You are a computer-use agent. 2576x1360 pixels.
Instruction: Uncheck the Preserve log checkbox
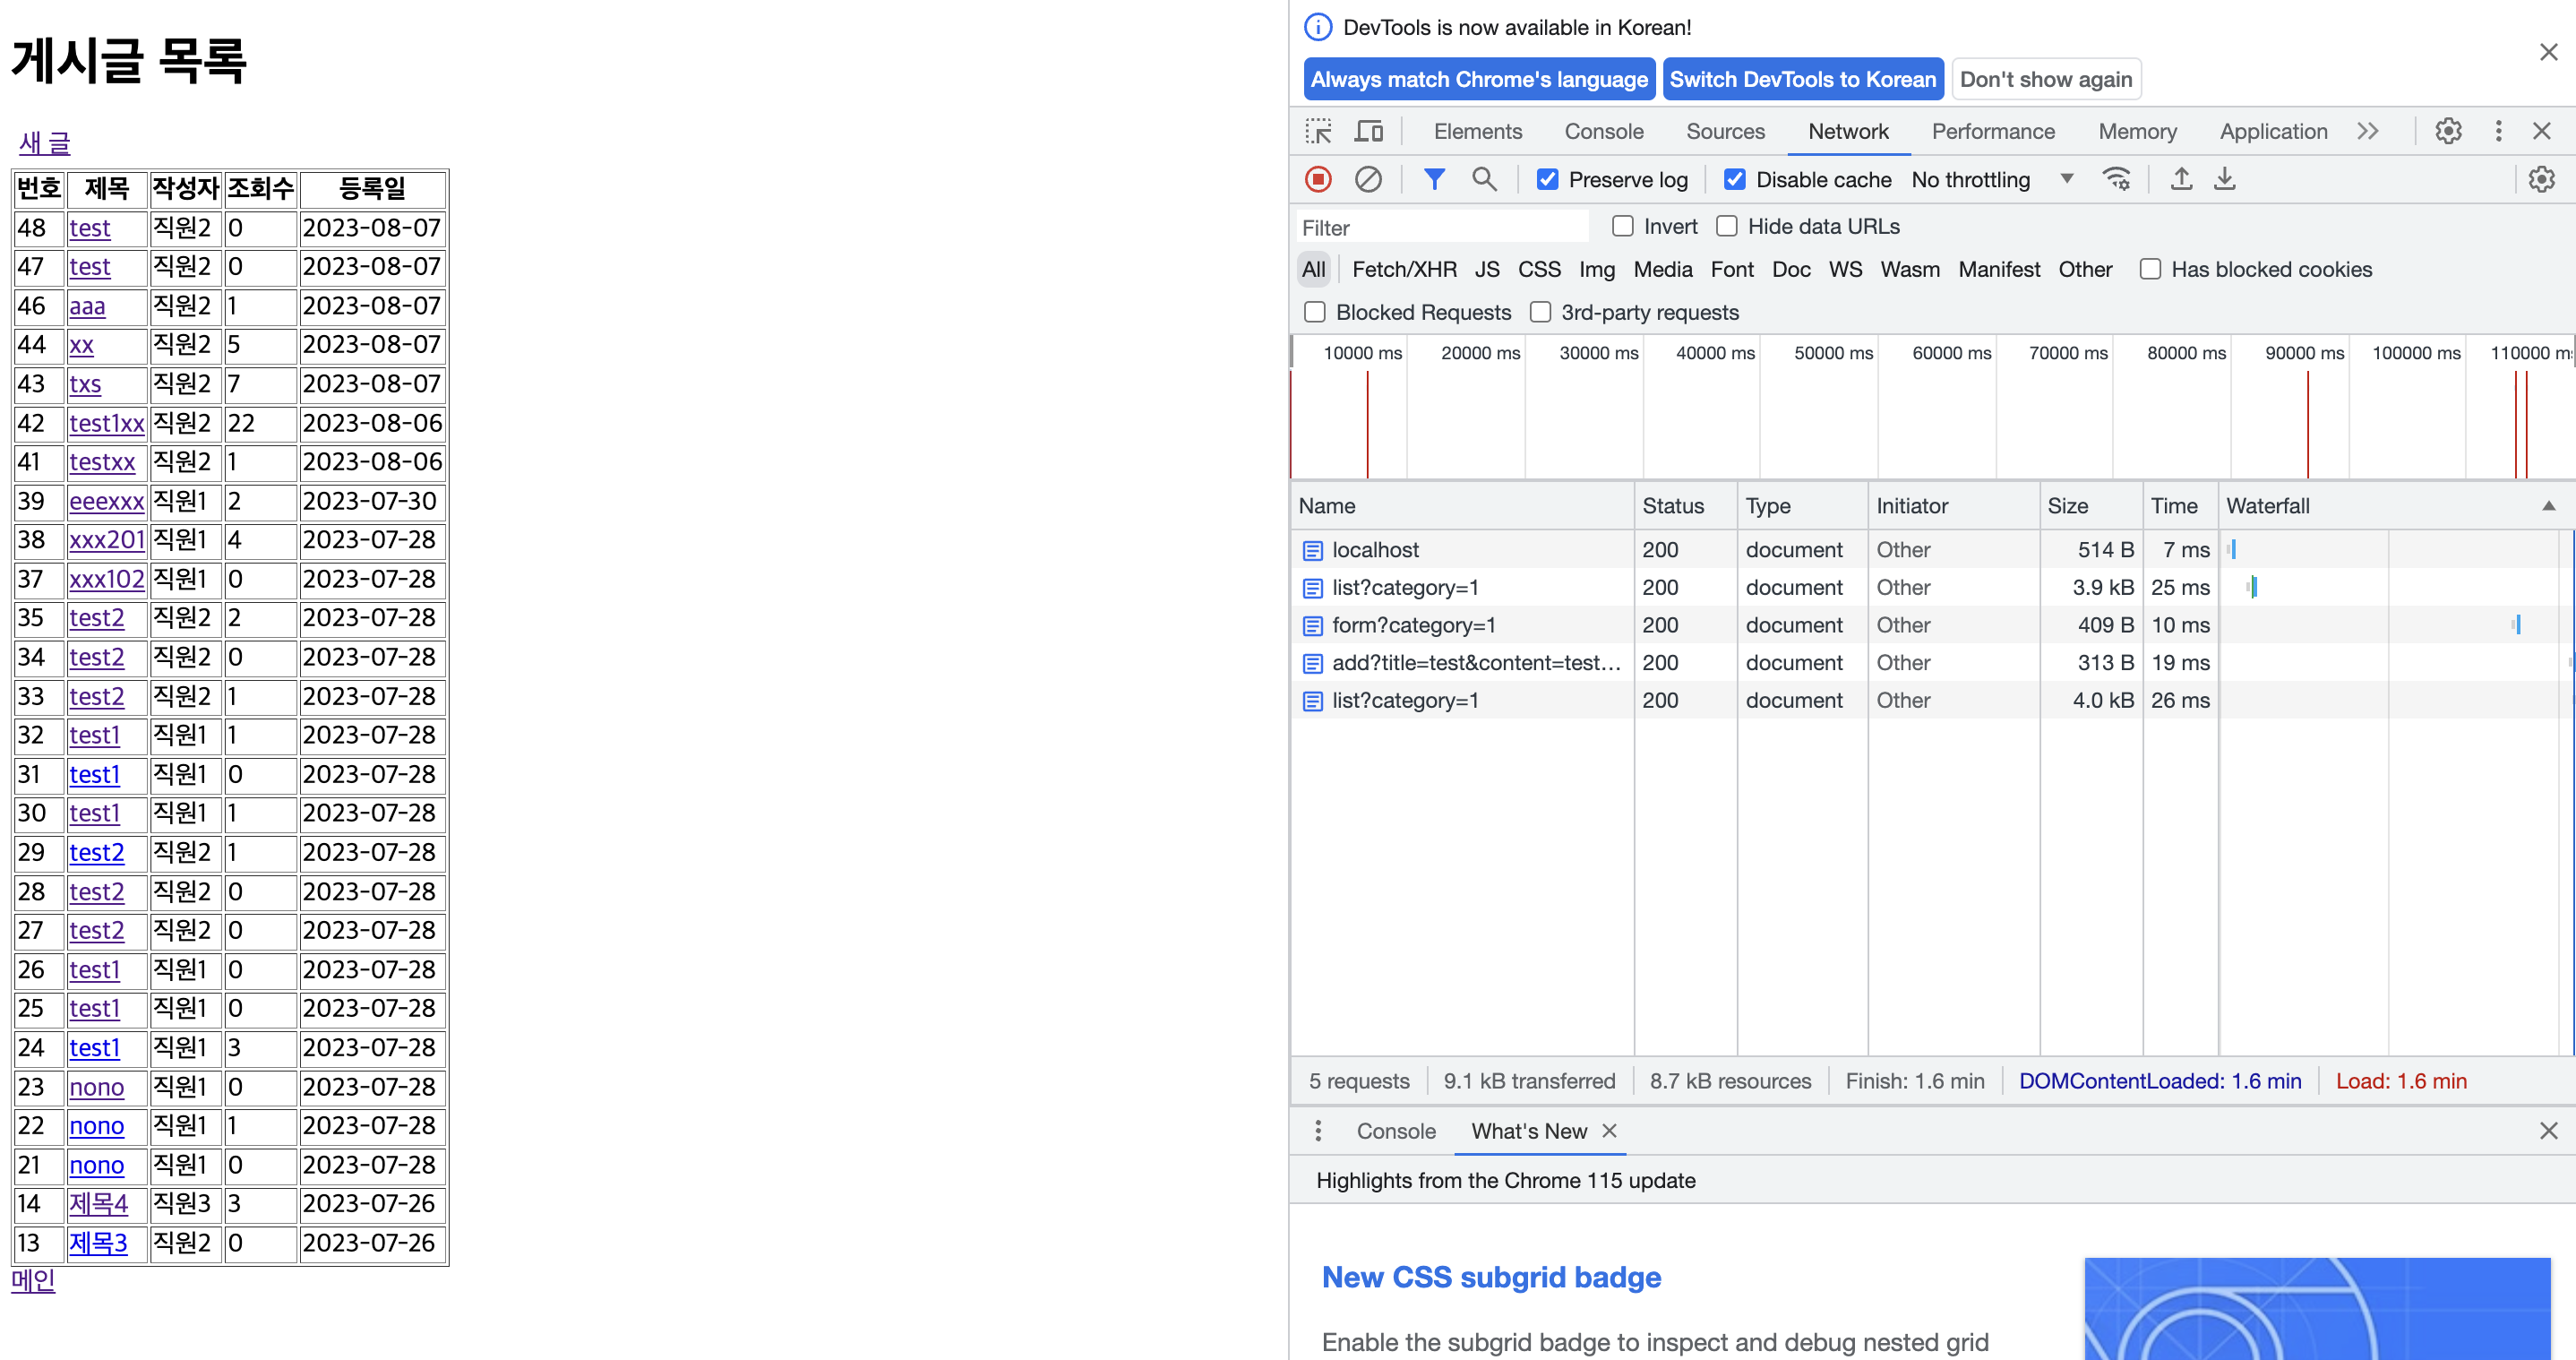1547,180
